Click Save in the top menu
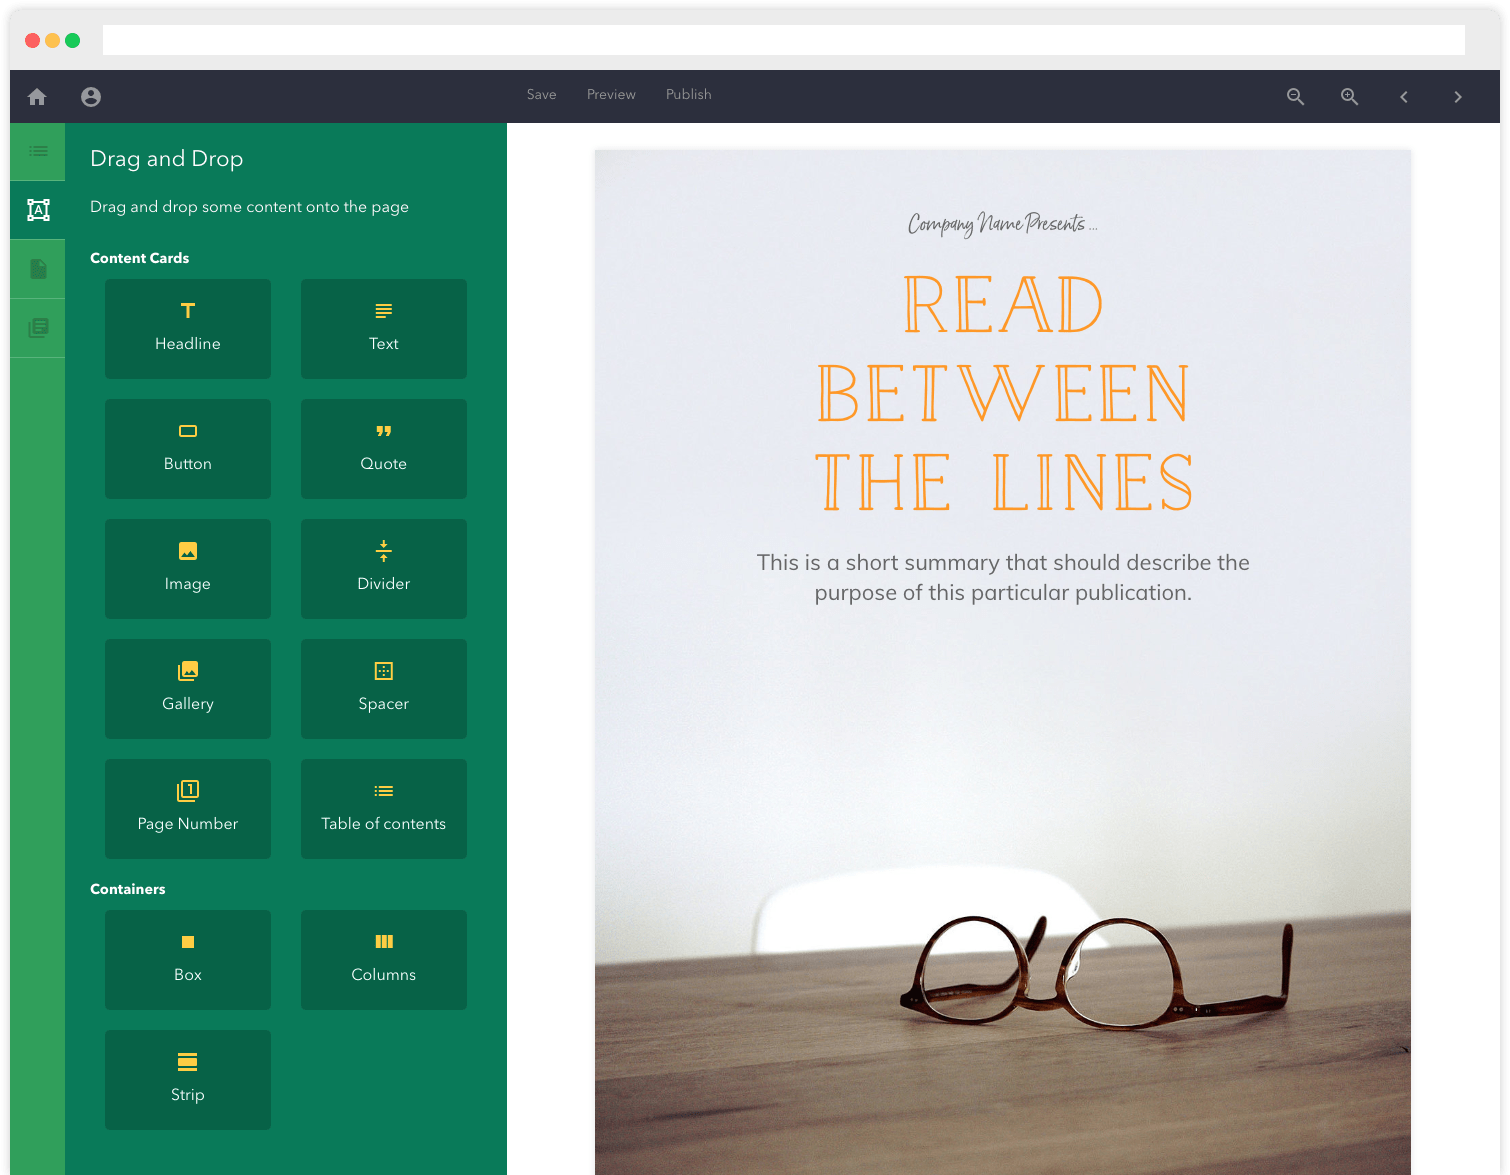The width and height of the screenshot is (1510, 1175). pos(541,94)
